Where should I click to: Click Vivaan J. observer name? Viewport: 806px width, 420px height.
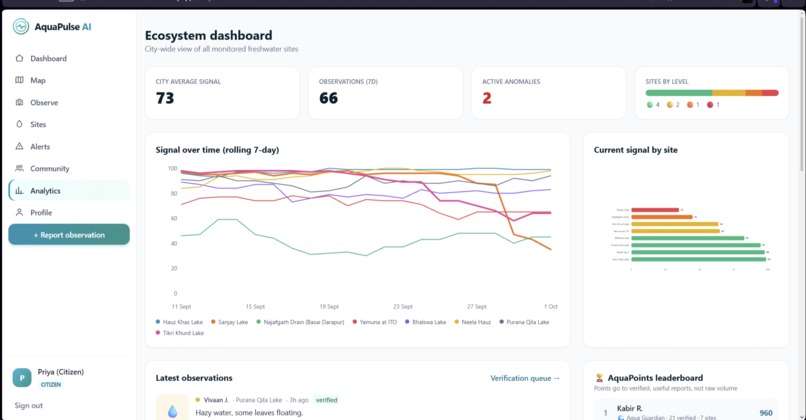pyautogui.click(x=216, y=400)
